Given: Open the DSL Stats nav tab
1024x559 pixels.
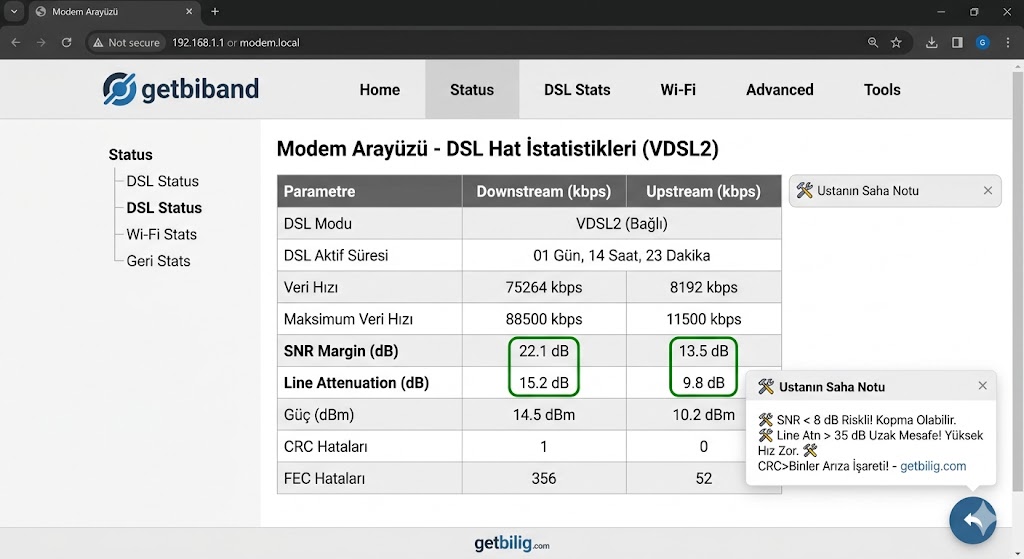Looking at the screenshot, I should pos(577,89).
